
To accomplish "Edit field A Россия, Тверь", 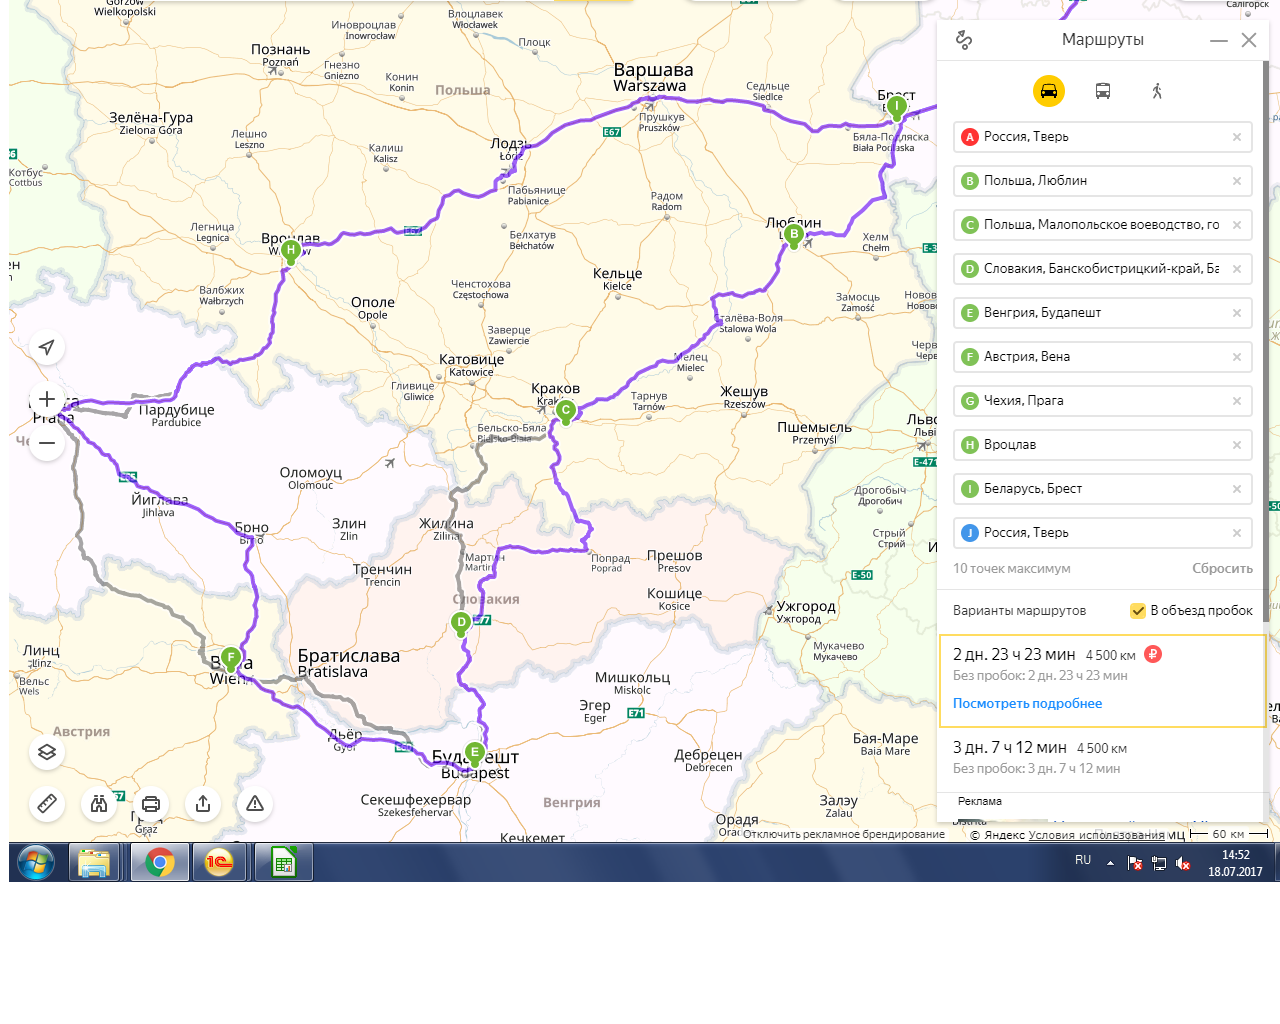I will pyautogui.click(x=1102, y=137).
